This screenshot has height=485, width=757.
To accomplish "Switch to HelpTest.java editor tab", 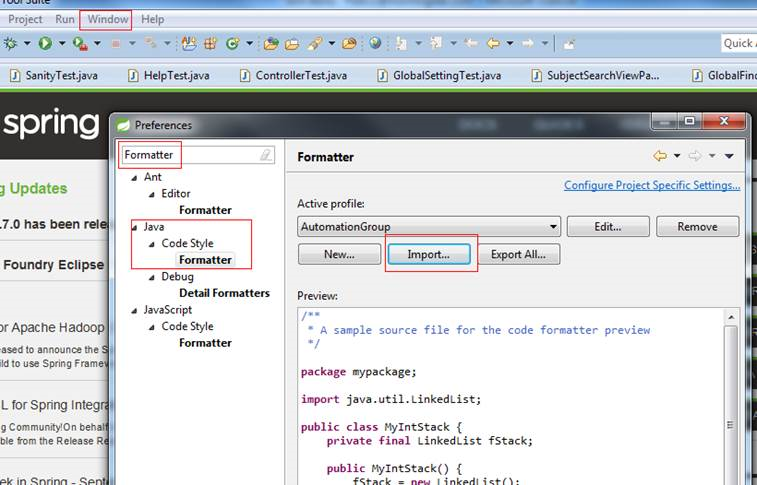I will (x=169, y=75).
